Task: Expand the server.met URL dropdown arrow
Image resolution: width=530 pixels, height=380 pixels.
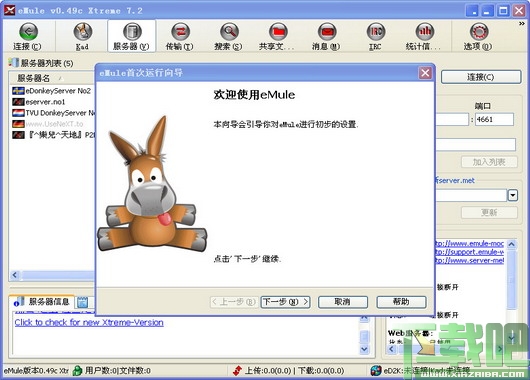Action: click(513, 195)
